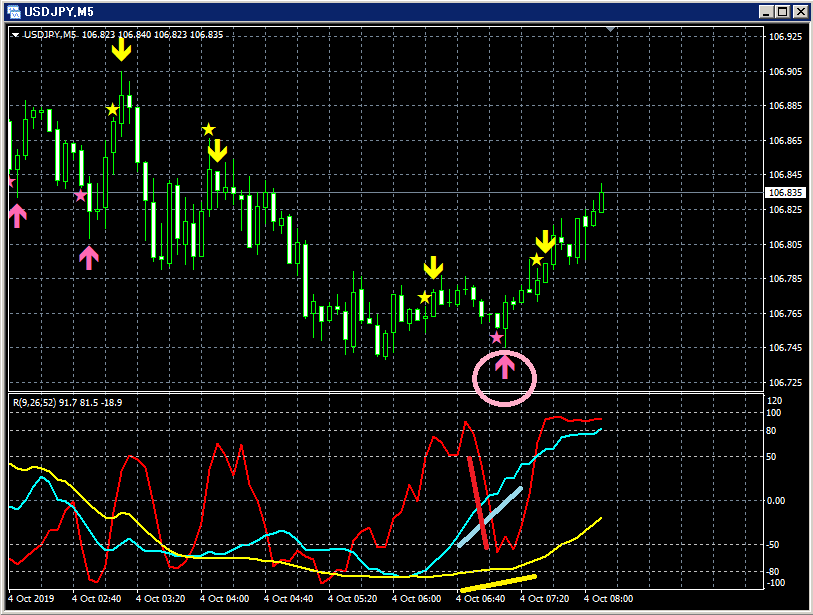Close the USDJPY,M5 chart window
The height and width of the screenshot is (615, 813).
click(x=800, y=12)
